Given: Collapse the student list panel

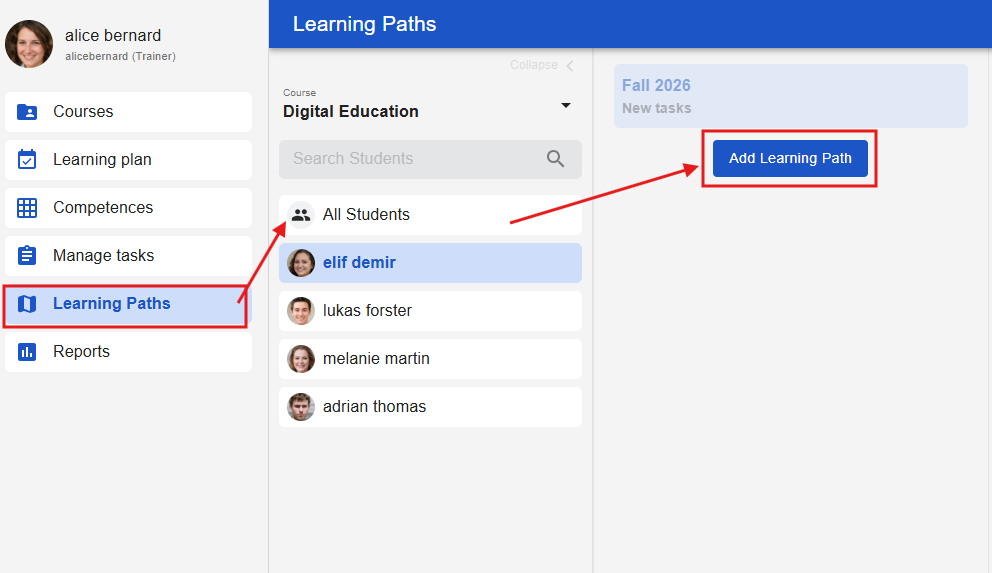Looking at the screenshot, I should pyautogui.click(x=543, y=65).
